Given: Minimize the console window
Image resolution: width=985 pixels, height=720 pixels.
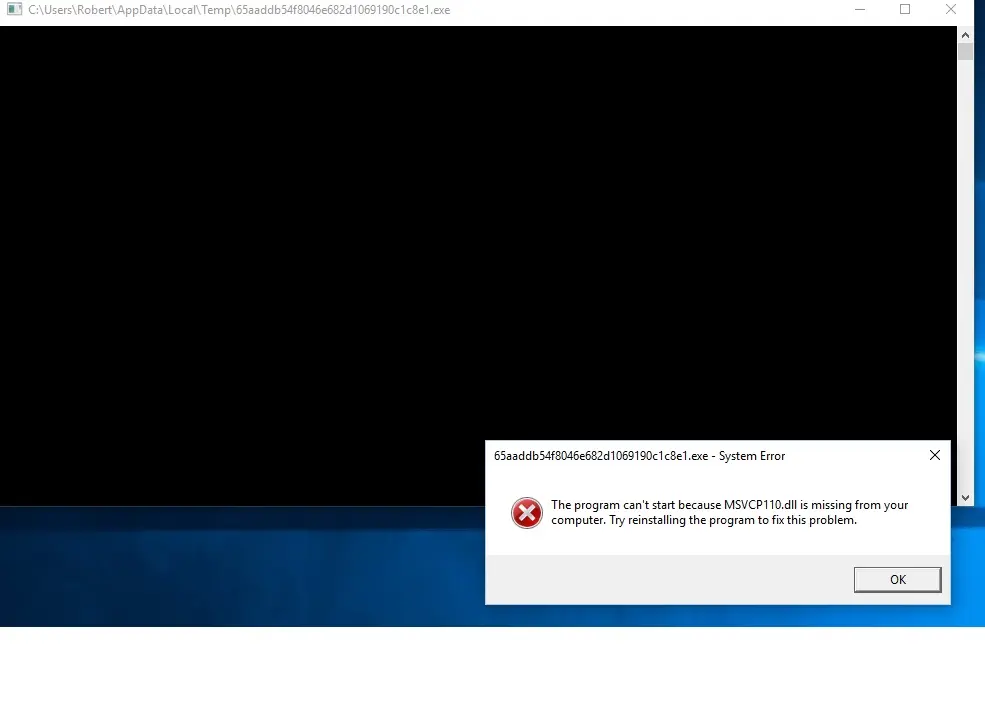Looking at the screenshot, I should [x=859, y=9].
